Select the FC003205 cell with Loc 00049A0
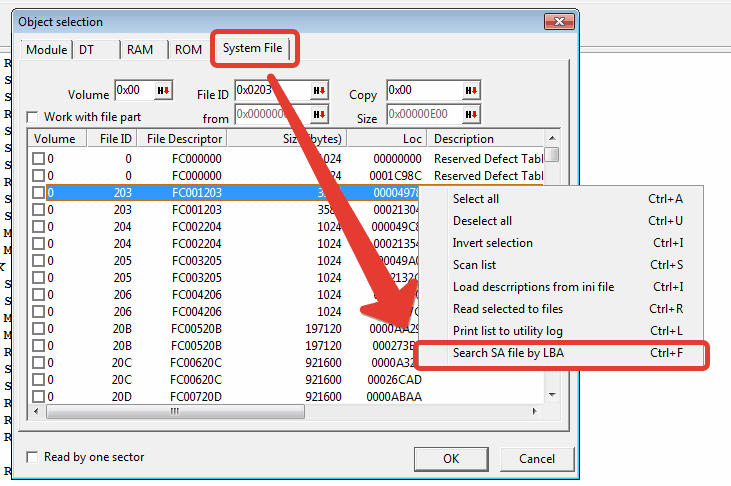Screen dimensions: 731x486 196,261
